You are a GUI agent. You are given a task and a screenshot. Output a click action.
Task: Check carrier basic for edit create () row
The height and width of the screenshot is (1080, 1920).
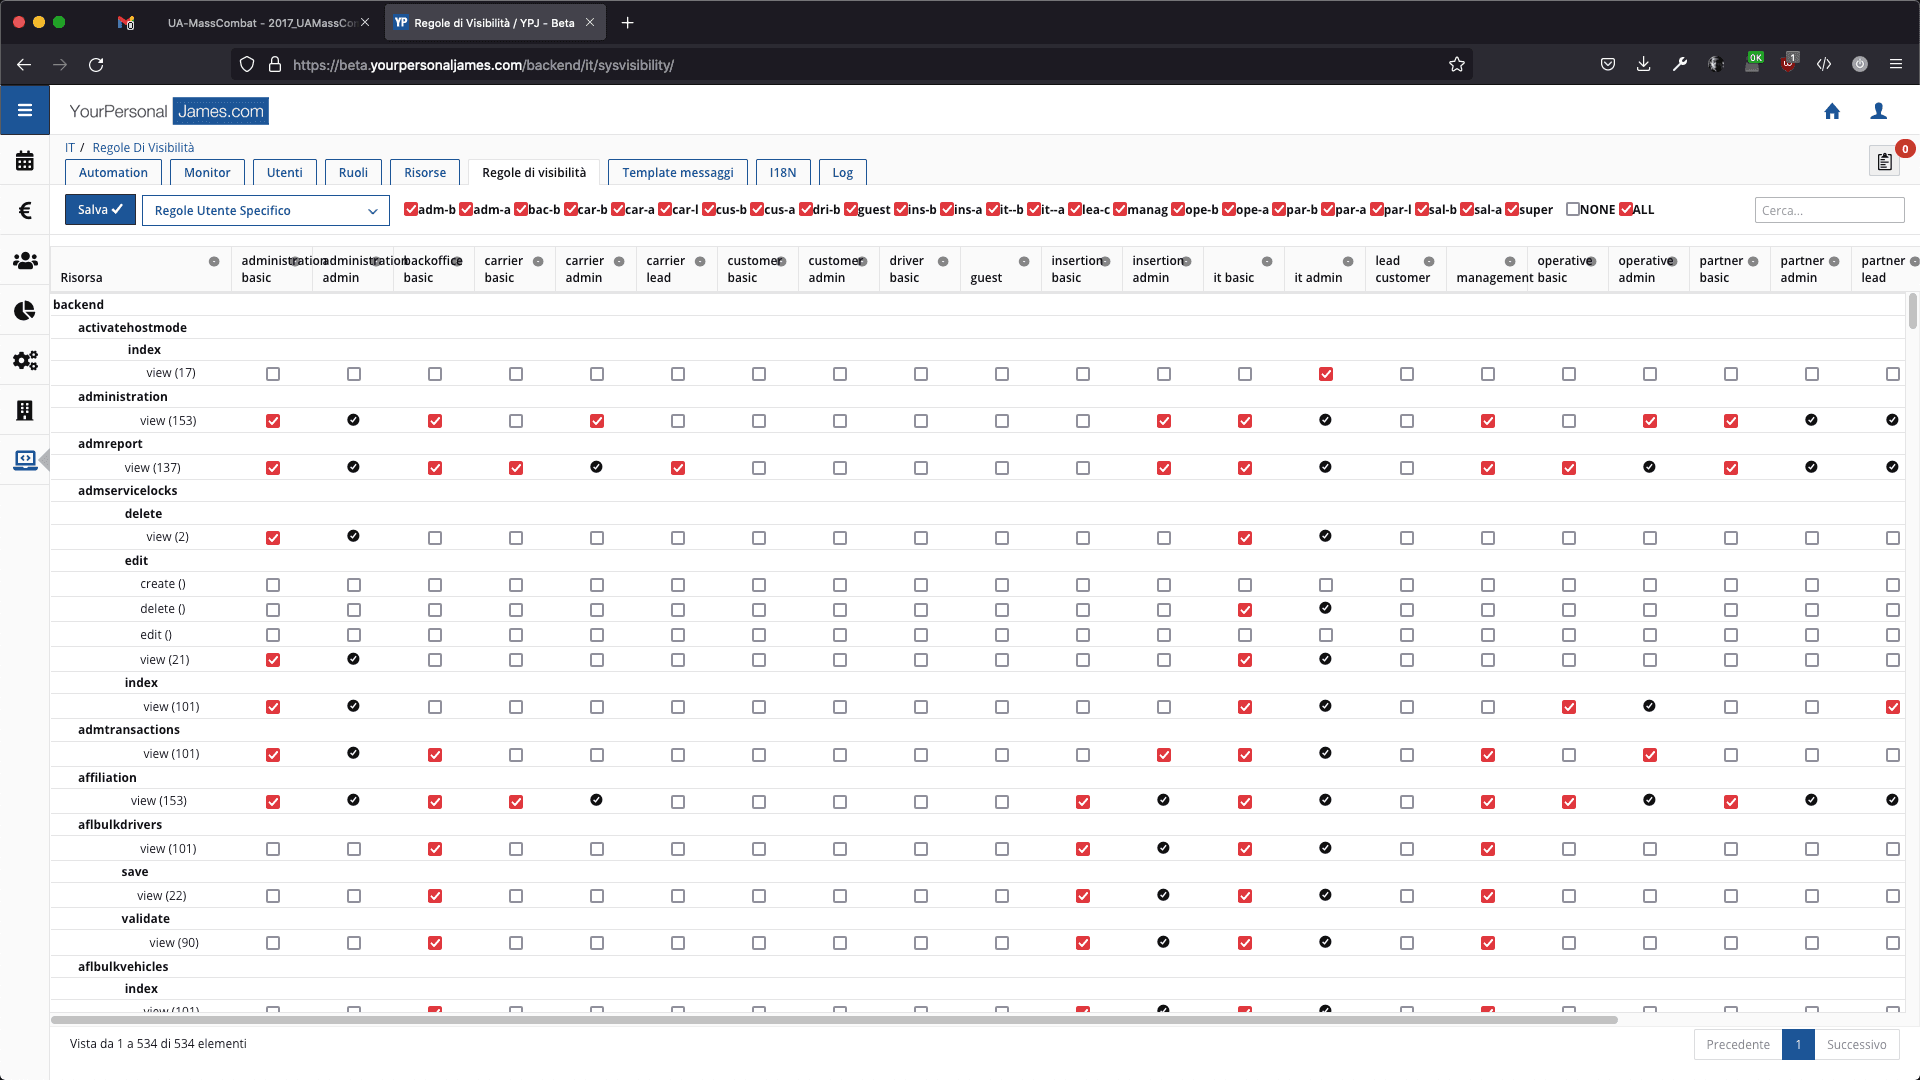516,585
